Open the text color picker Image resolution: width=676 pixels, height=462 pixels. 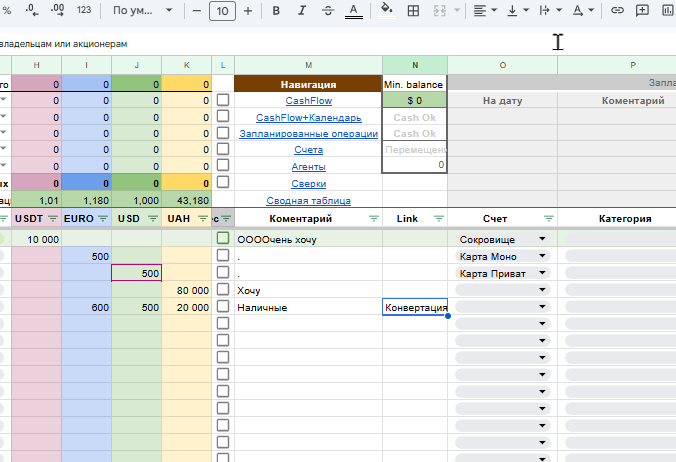(x=354, y=11)
